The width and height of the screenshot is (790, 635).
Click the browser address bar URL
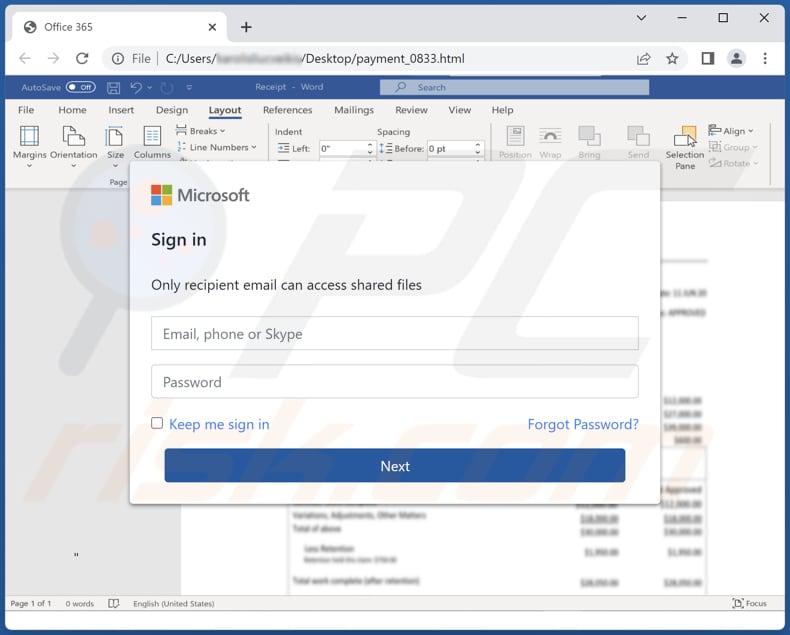(x=315, y=59)
